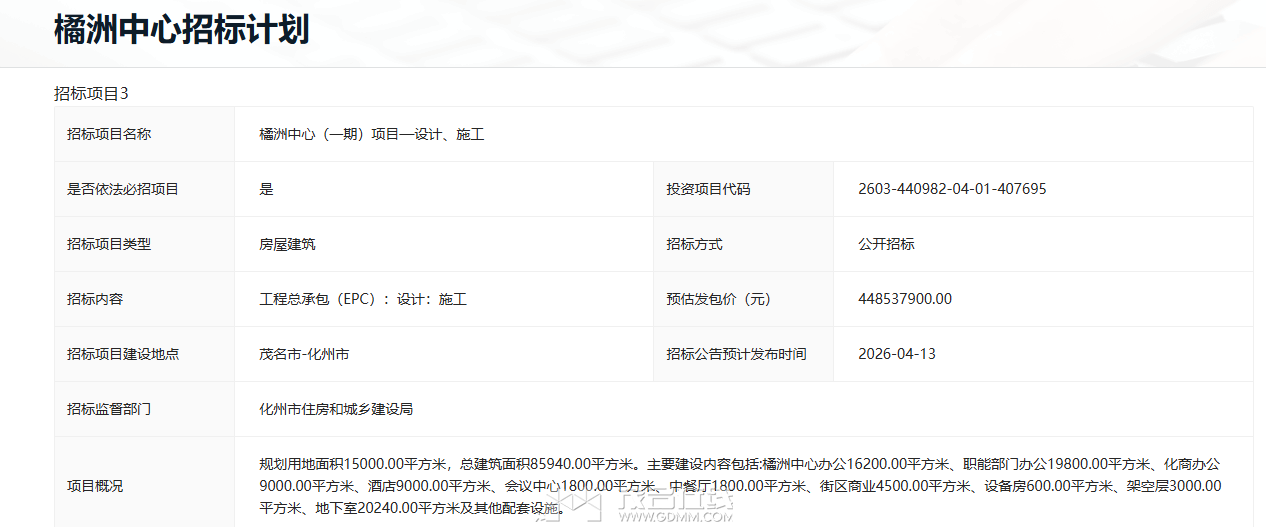Click the 招标项目3 section heading

point(91,94)
